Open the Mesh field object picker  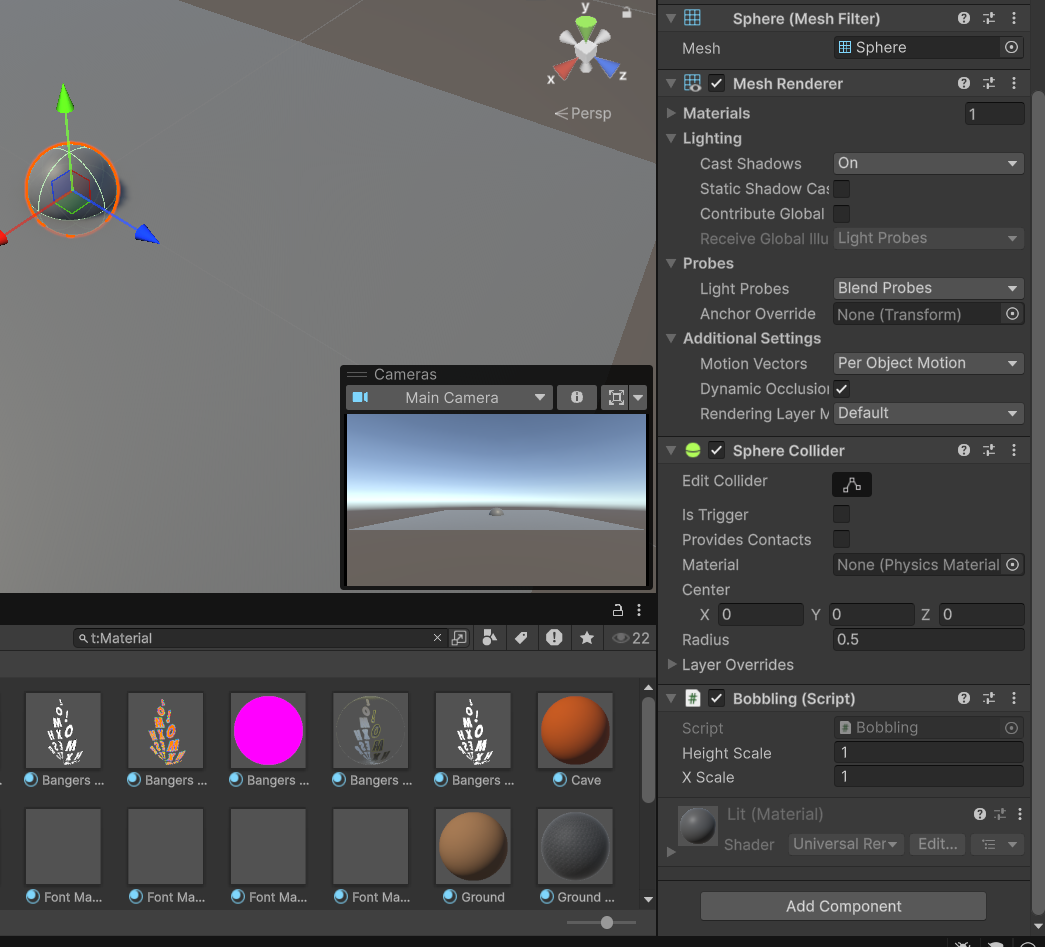point(1011,48)
